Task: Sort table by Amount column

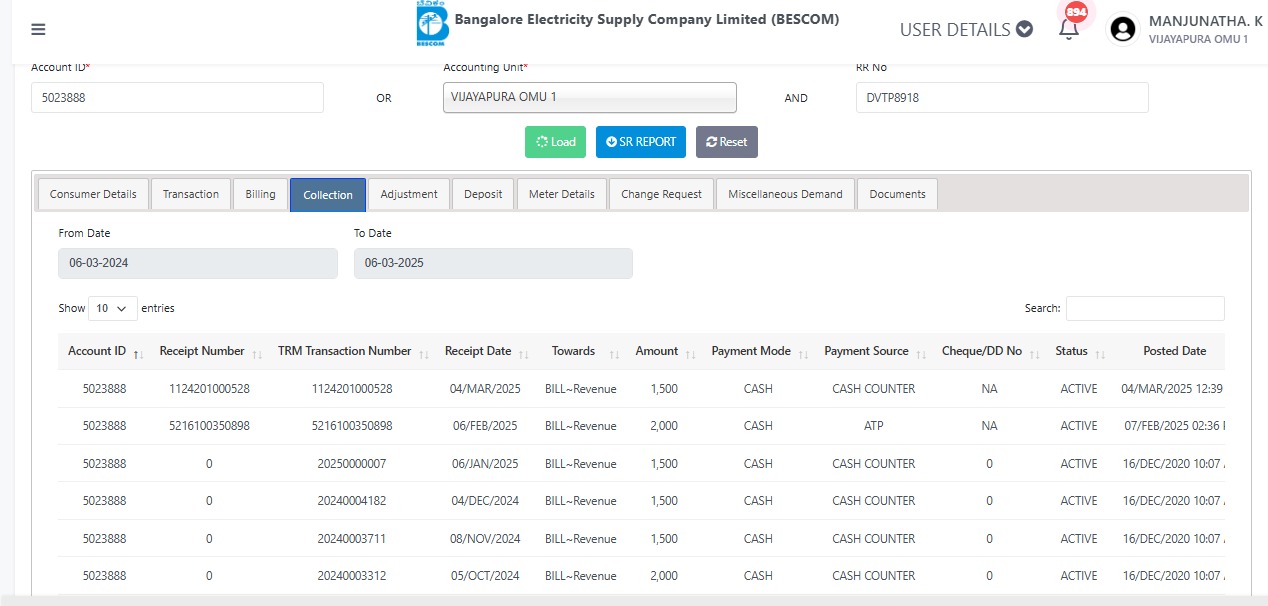Action: 664,352
